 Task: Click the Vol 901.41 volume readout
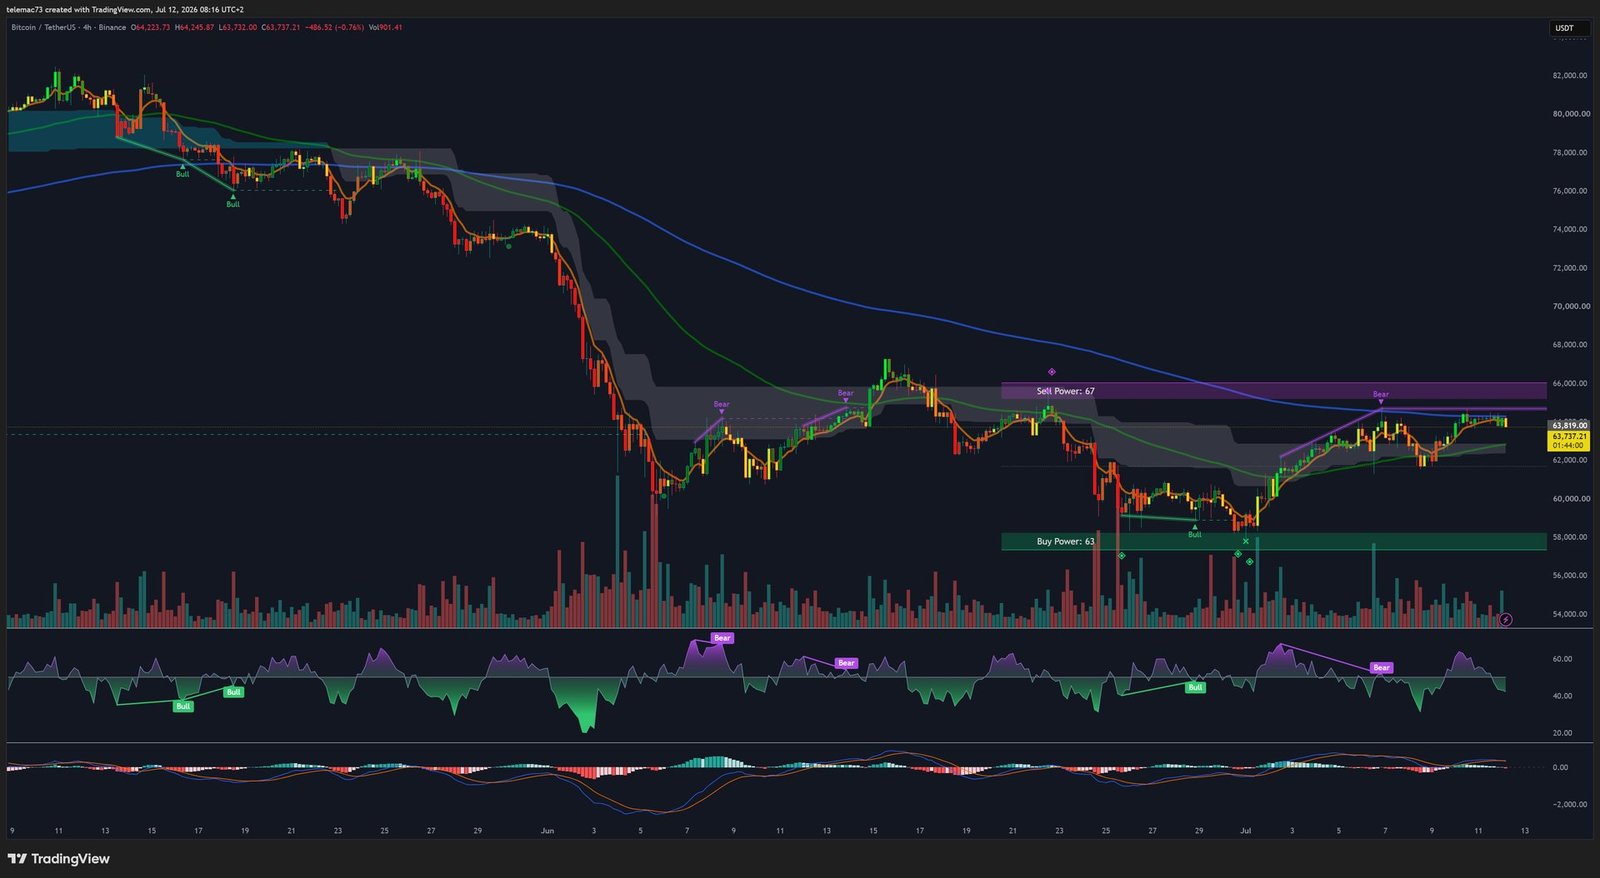385,27
